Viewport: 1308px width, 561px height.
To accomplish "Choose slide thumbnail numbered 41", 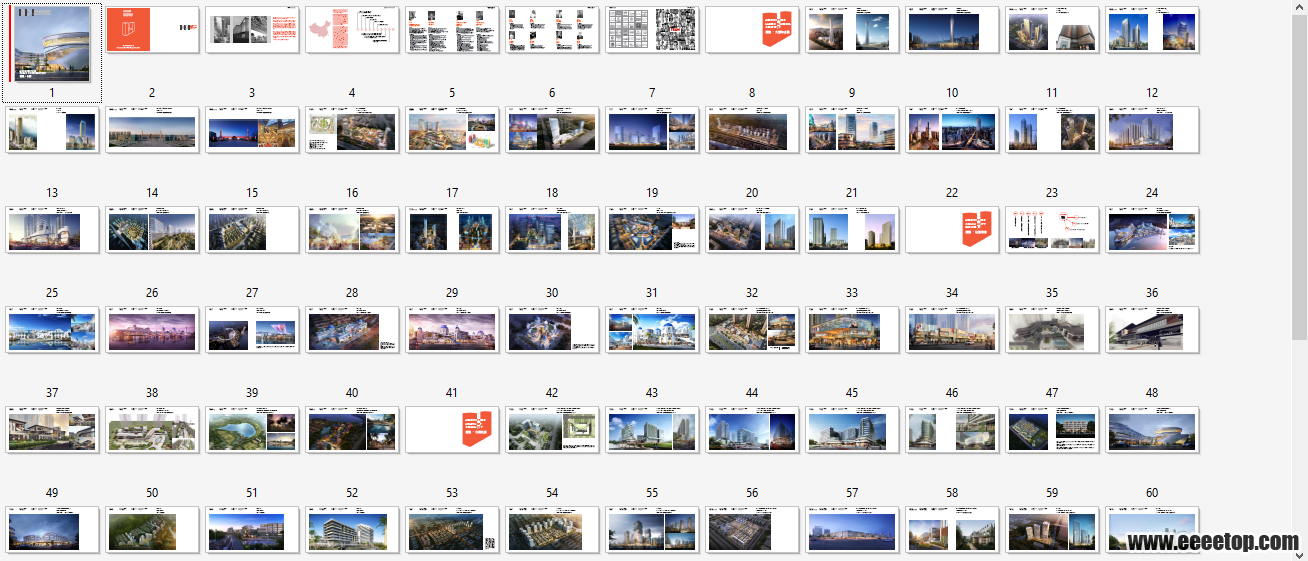I will (x=452, y=330).
